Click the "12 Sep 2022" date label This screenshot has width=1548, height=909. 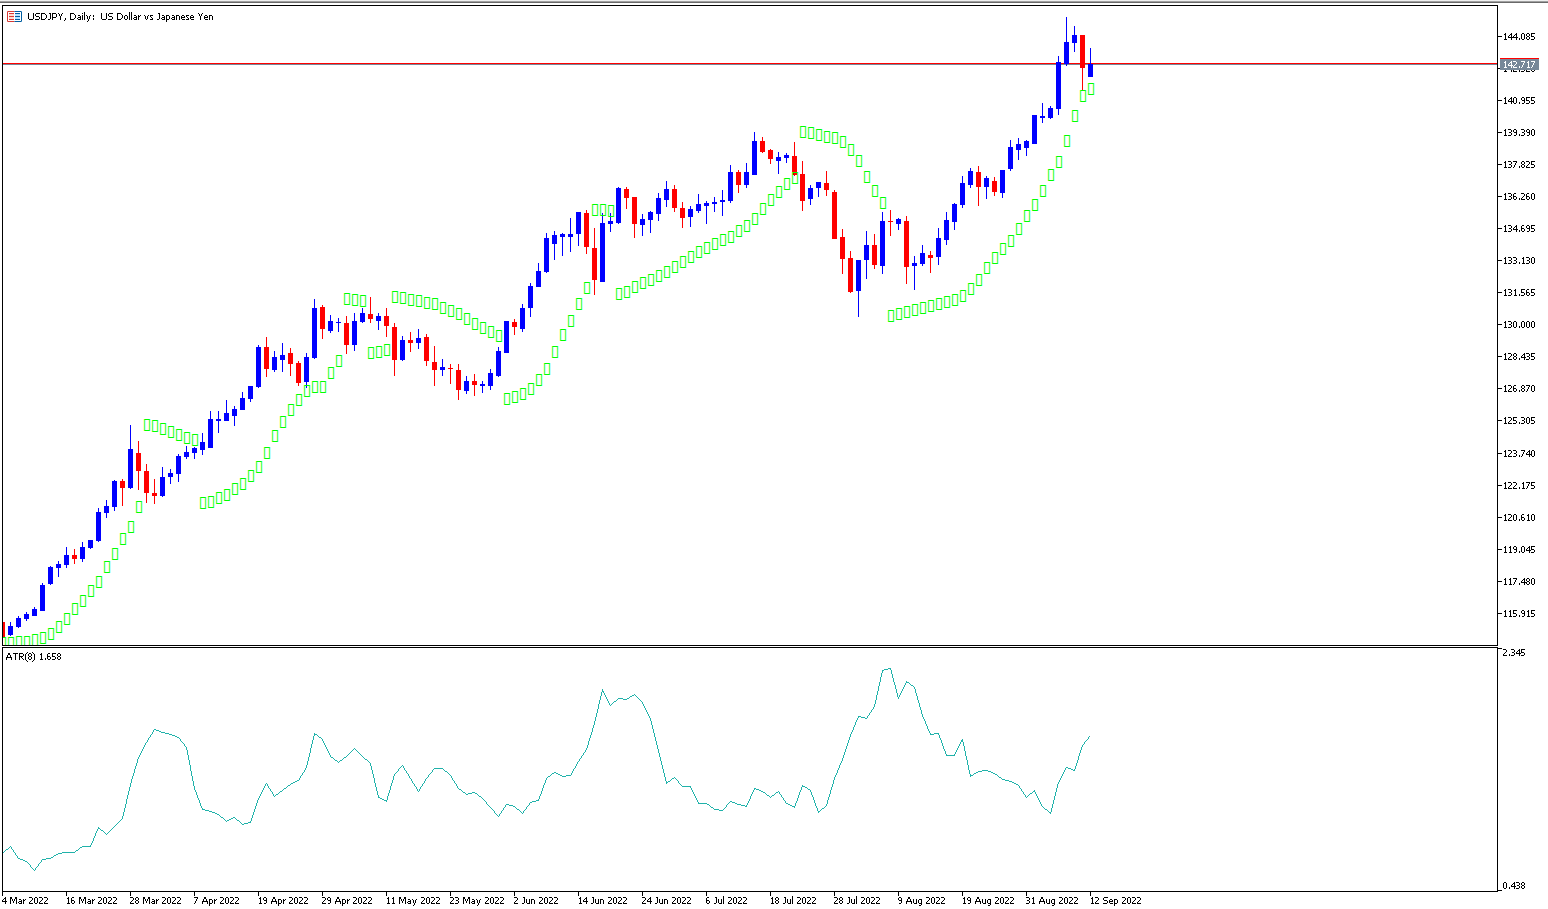tap(1115, 901)
